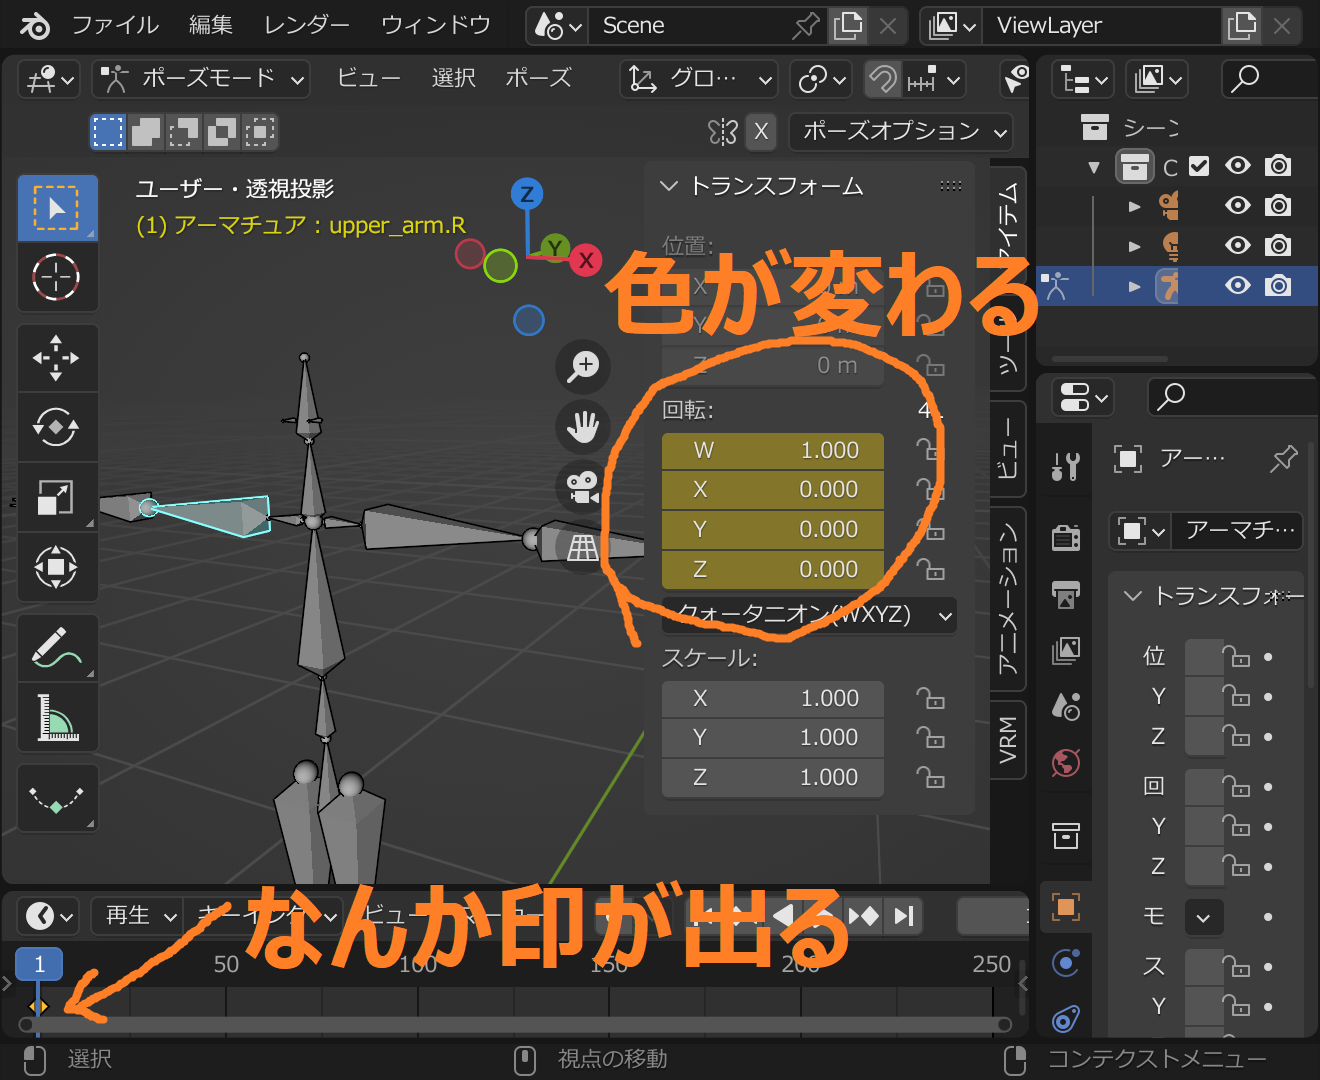Image resolution: width=1320 pixels, height=1080 pixels.
Task: Open the transform orientation Global dropdown
Action: [699, 79]
